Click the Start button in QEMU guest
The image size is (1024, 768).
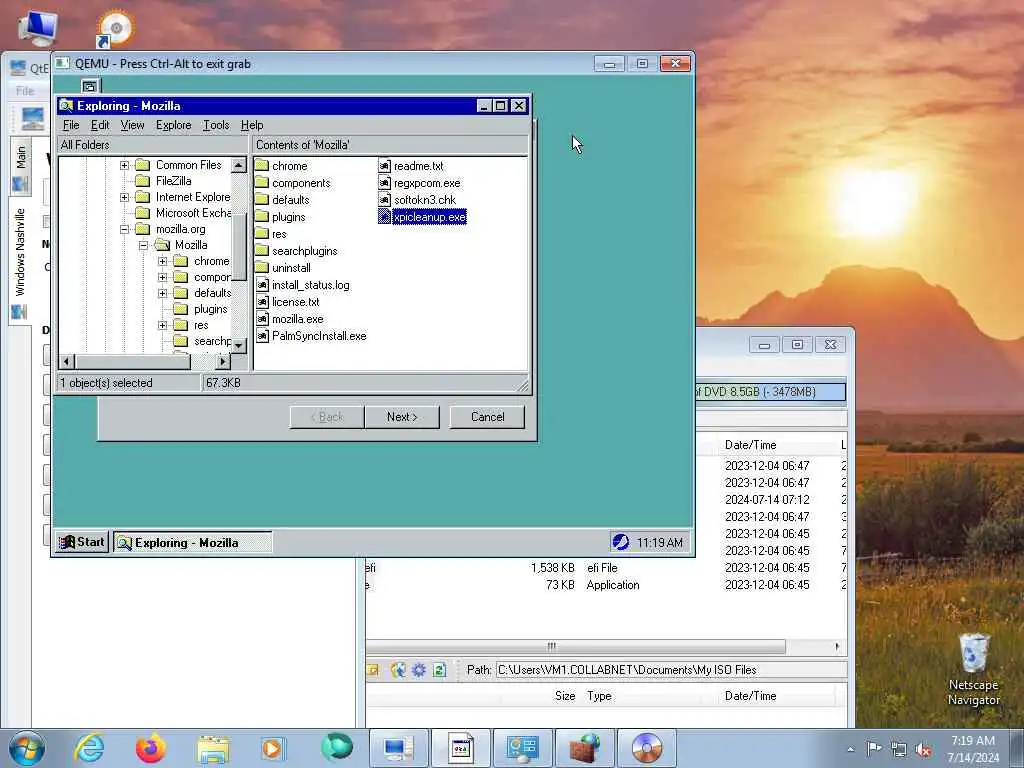click(82, 542)
